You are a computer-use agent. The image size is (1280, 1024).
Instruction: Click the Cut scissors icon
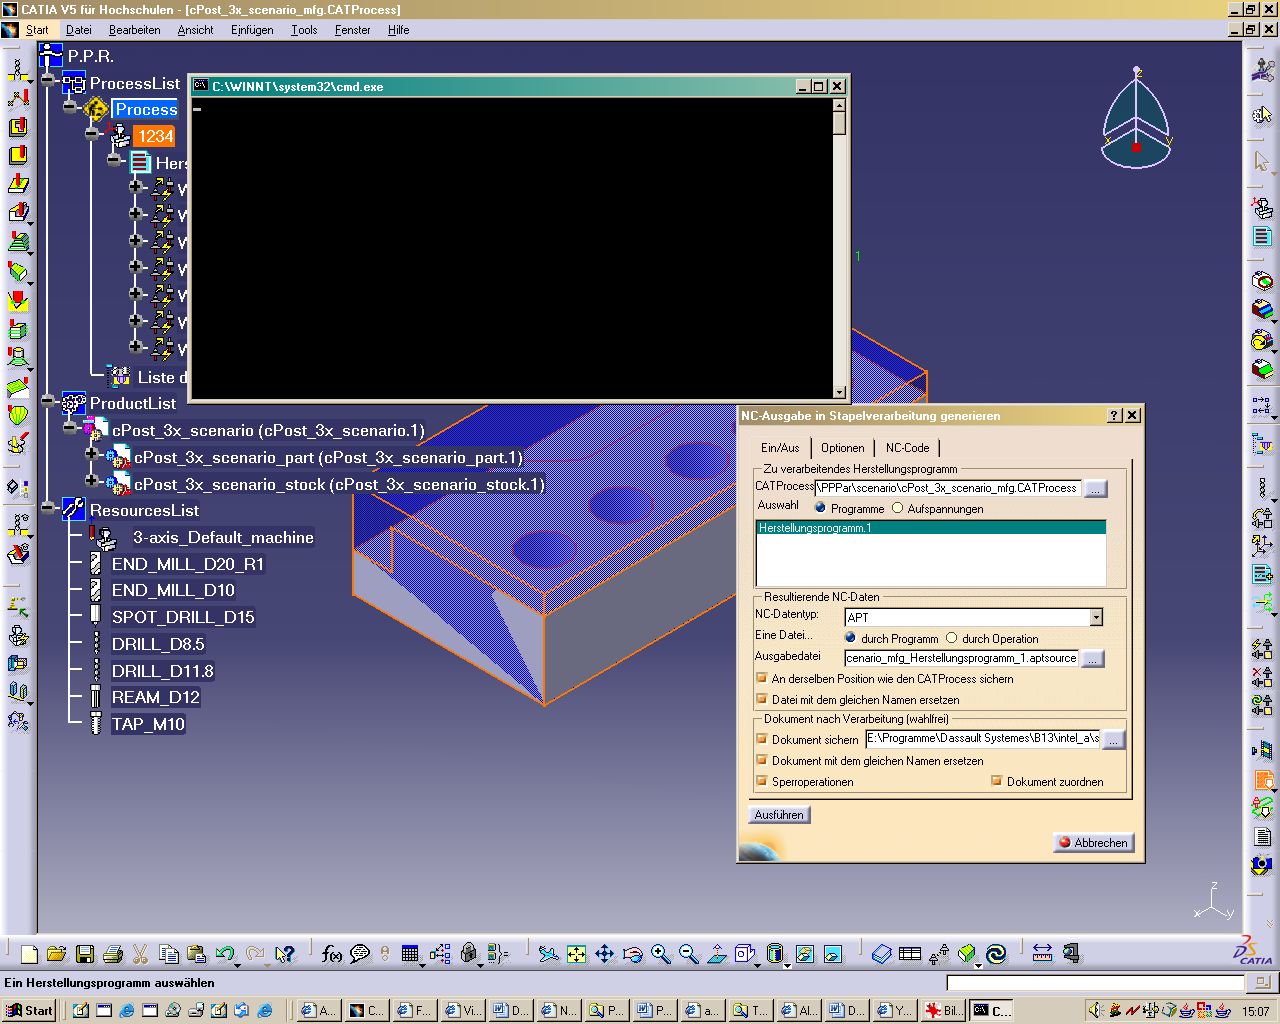click(x=140, y=954)
